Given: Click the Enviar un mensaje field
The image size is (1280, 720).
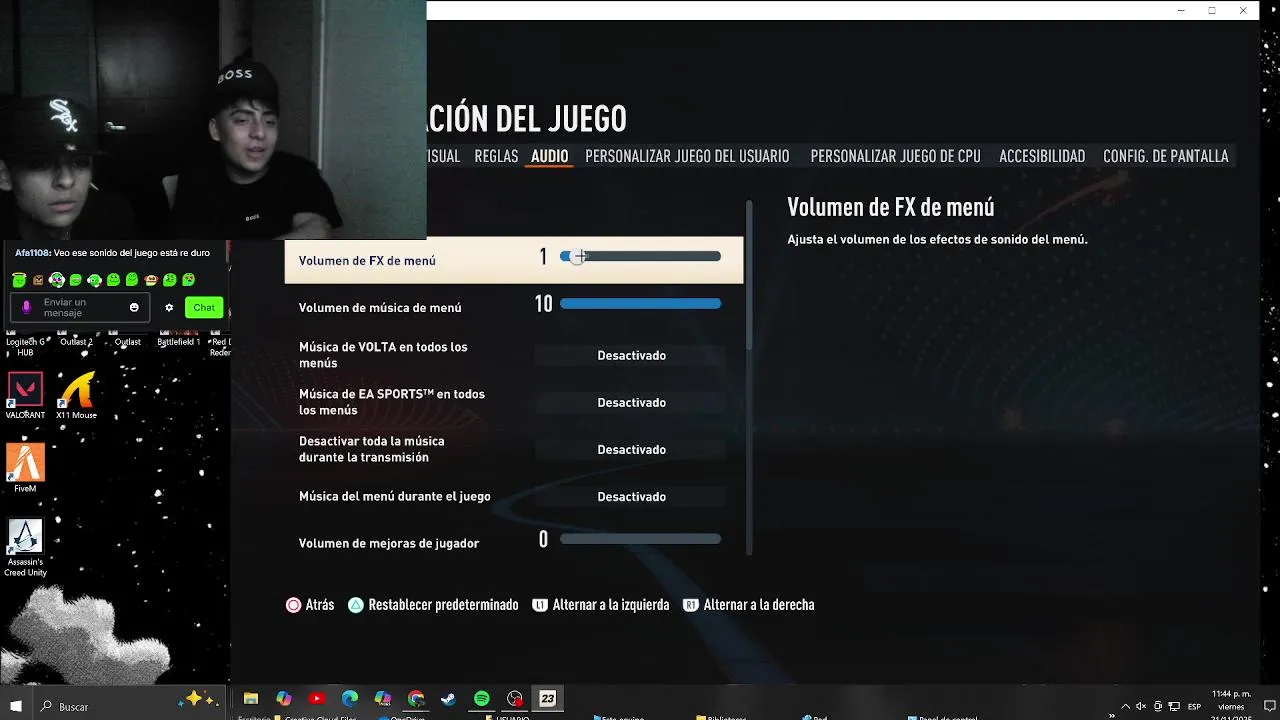Looking at the screenshot, I should (82, 307).
